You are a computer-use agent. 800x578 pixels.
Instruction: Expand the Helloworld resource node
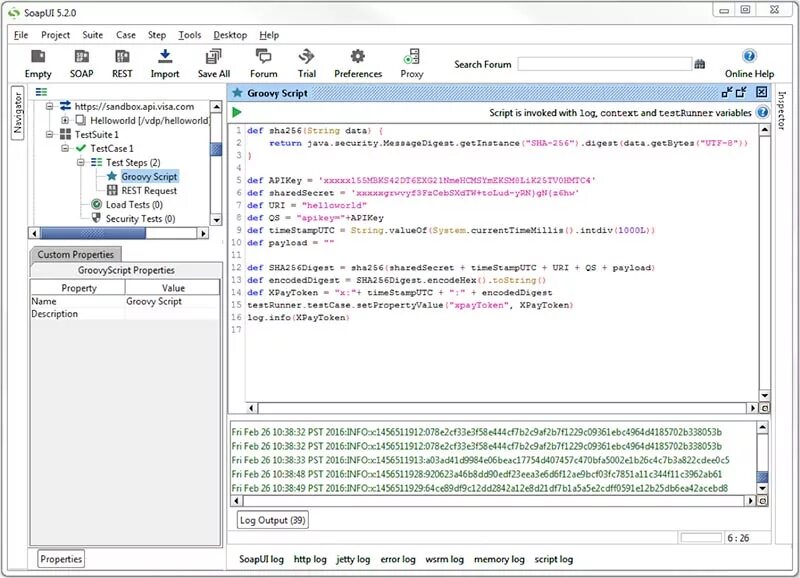(65, 120)
